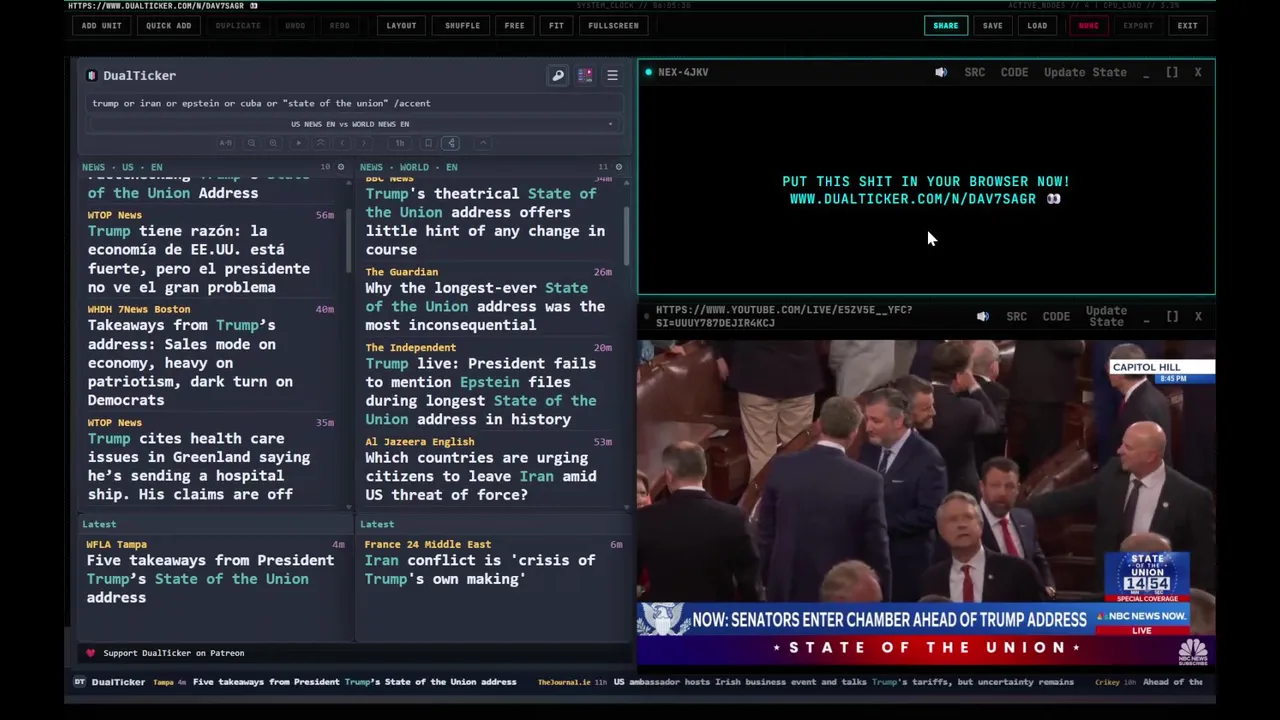Open US NEWS EN vs WORLD NEWS EN dropdown
This screenshot has height=720, width=1280.
pyautogui.click(x=354, y=124)
